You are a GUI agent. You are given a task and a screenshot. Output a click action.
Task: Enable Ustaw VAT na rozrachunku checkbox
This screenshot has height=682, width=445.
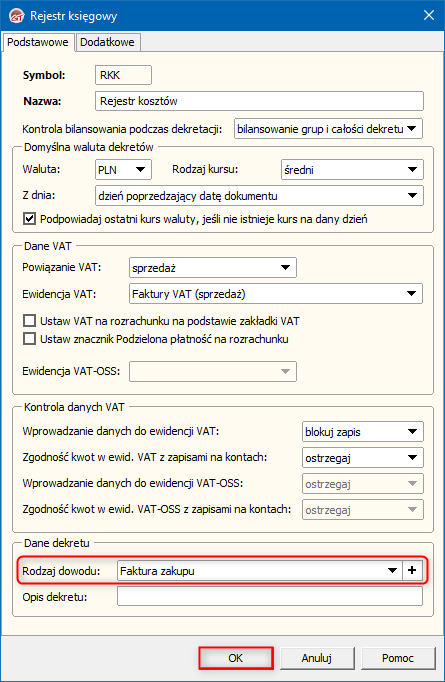[x=29, y=321]
